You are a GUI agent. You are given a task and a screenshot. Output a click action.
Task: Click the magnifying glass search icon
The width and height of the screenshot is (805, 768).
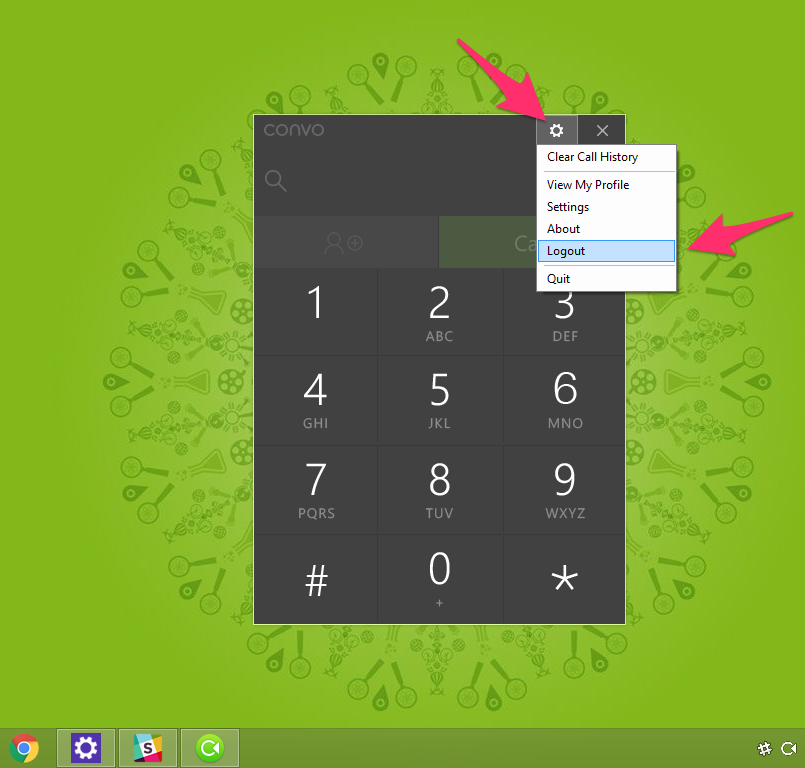276,181
